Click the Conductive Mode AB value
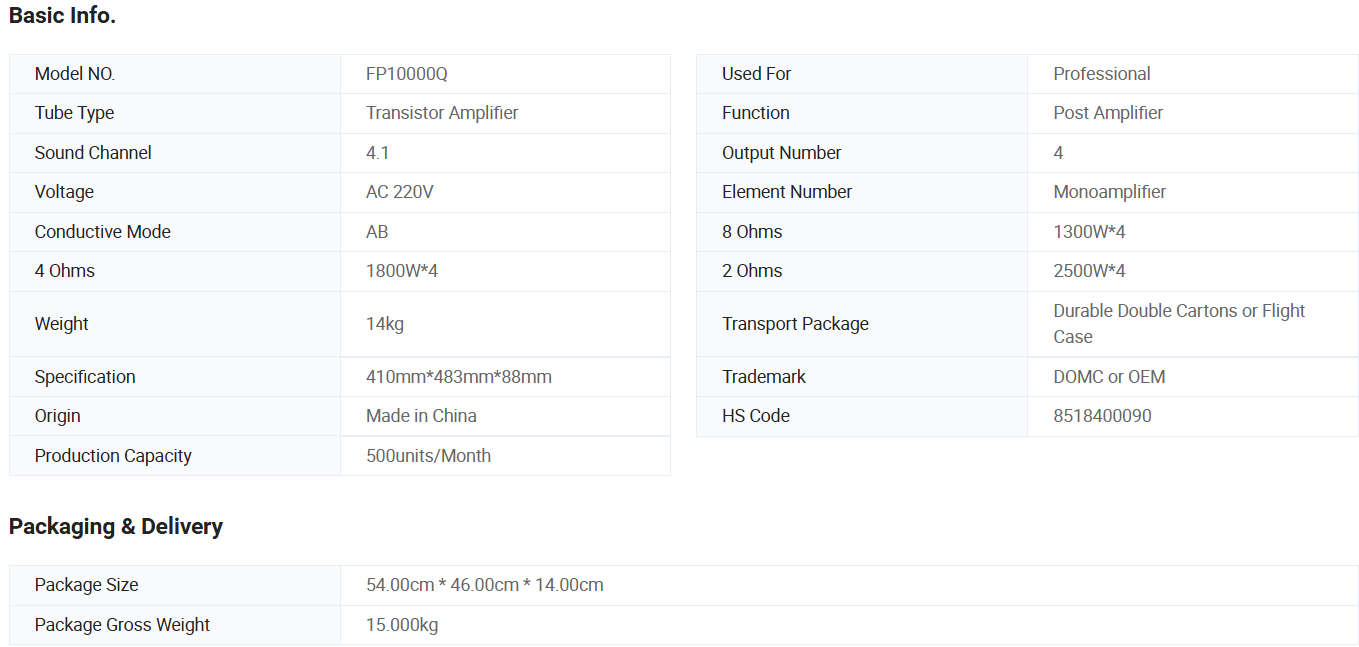The image size is (1359, 647). coord(377,232)
